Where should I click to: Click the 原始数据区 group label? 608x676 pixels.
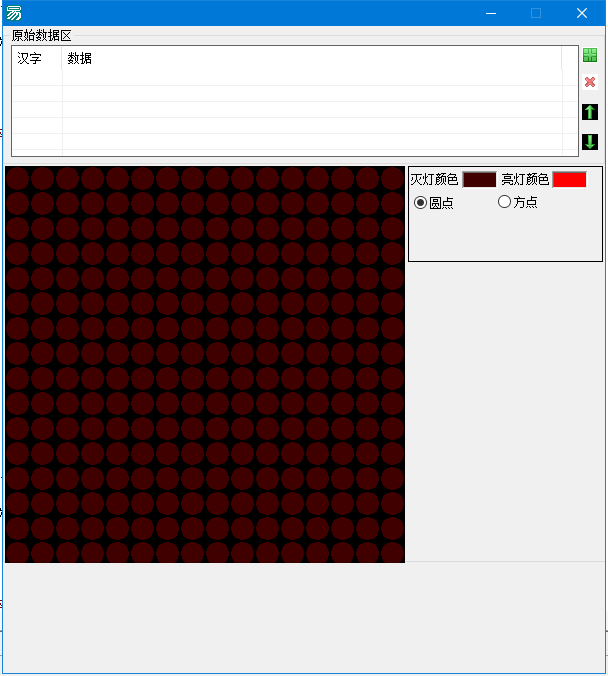point(41,35)
